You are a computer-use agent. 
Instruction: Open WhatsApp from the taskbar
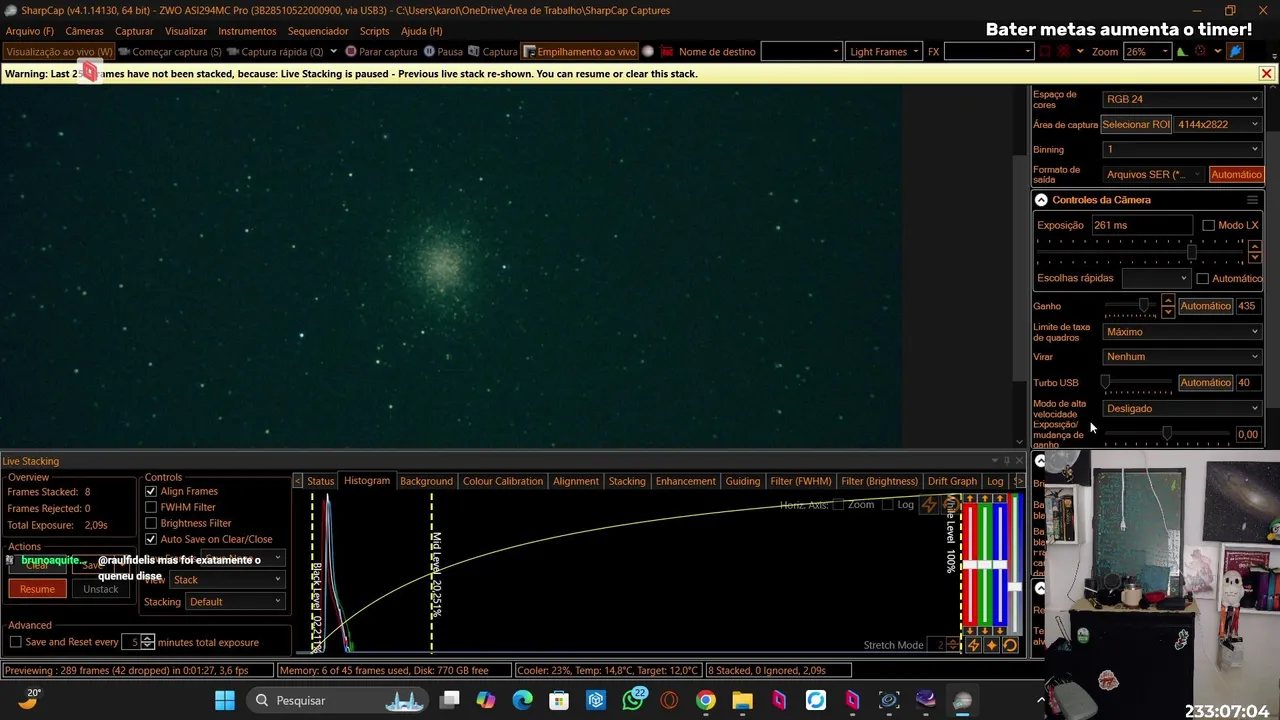click(x=633, y=700)
